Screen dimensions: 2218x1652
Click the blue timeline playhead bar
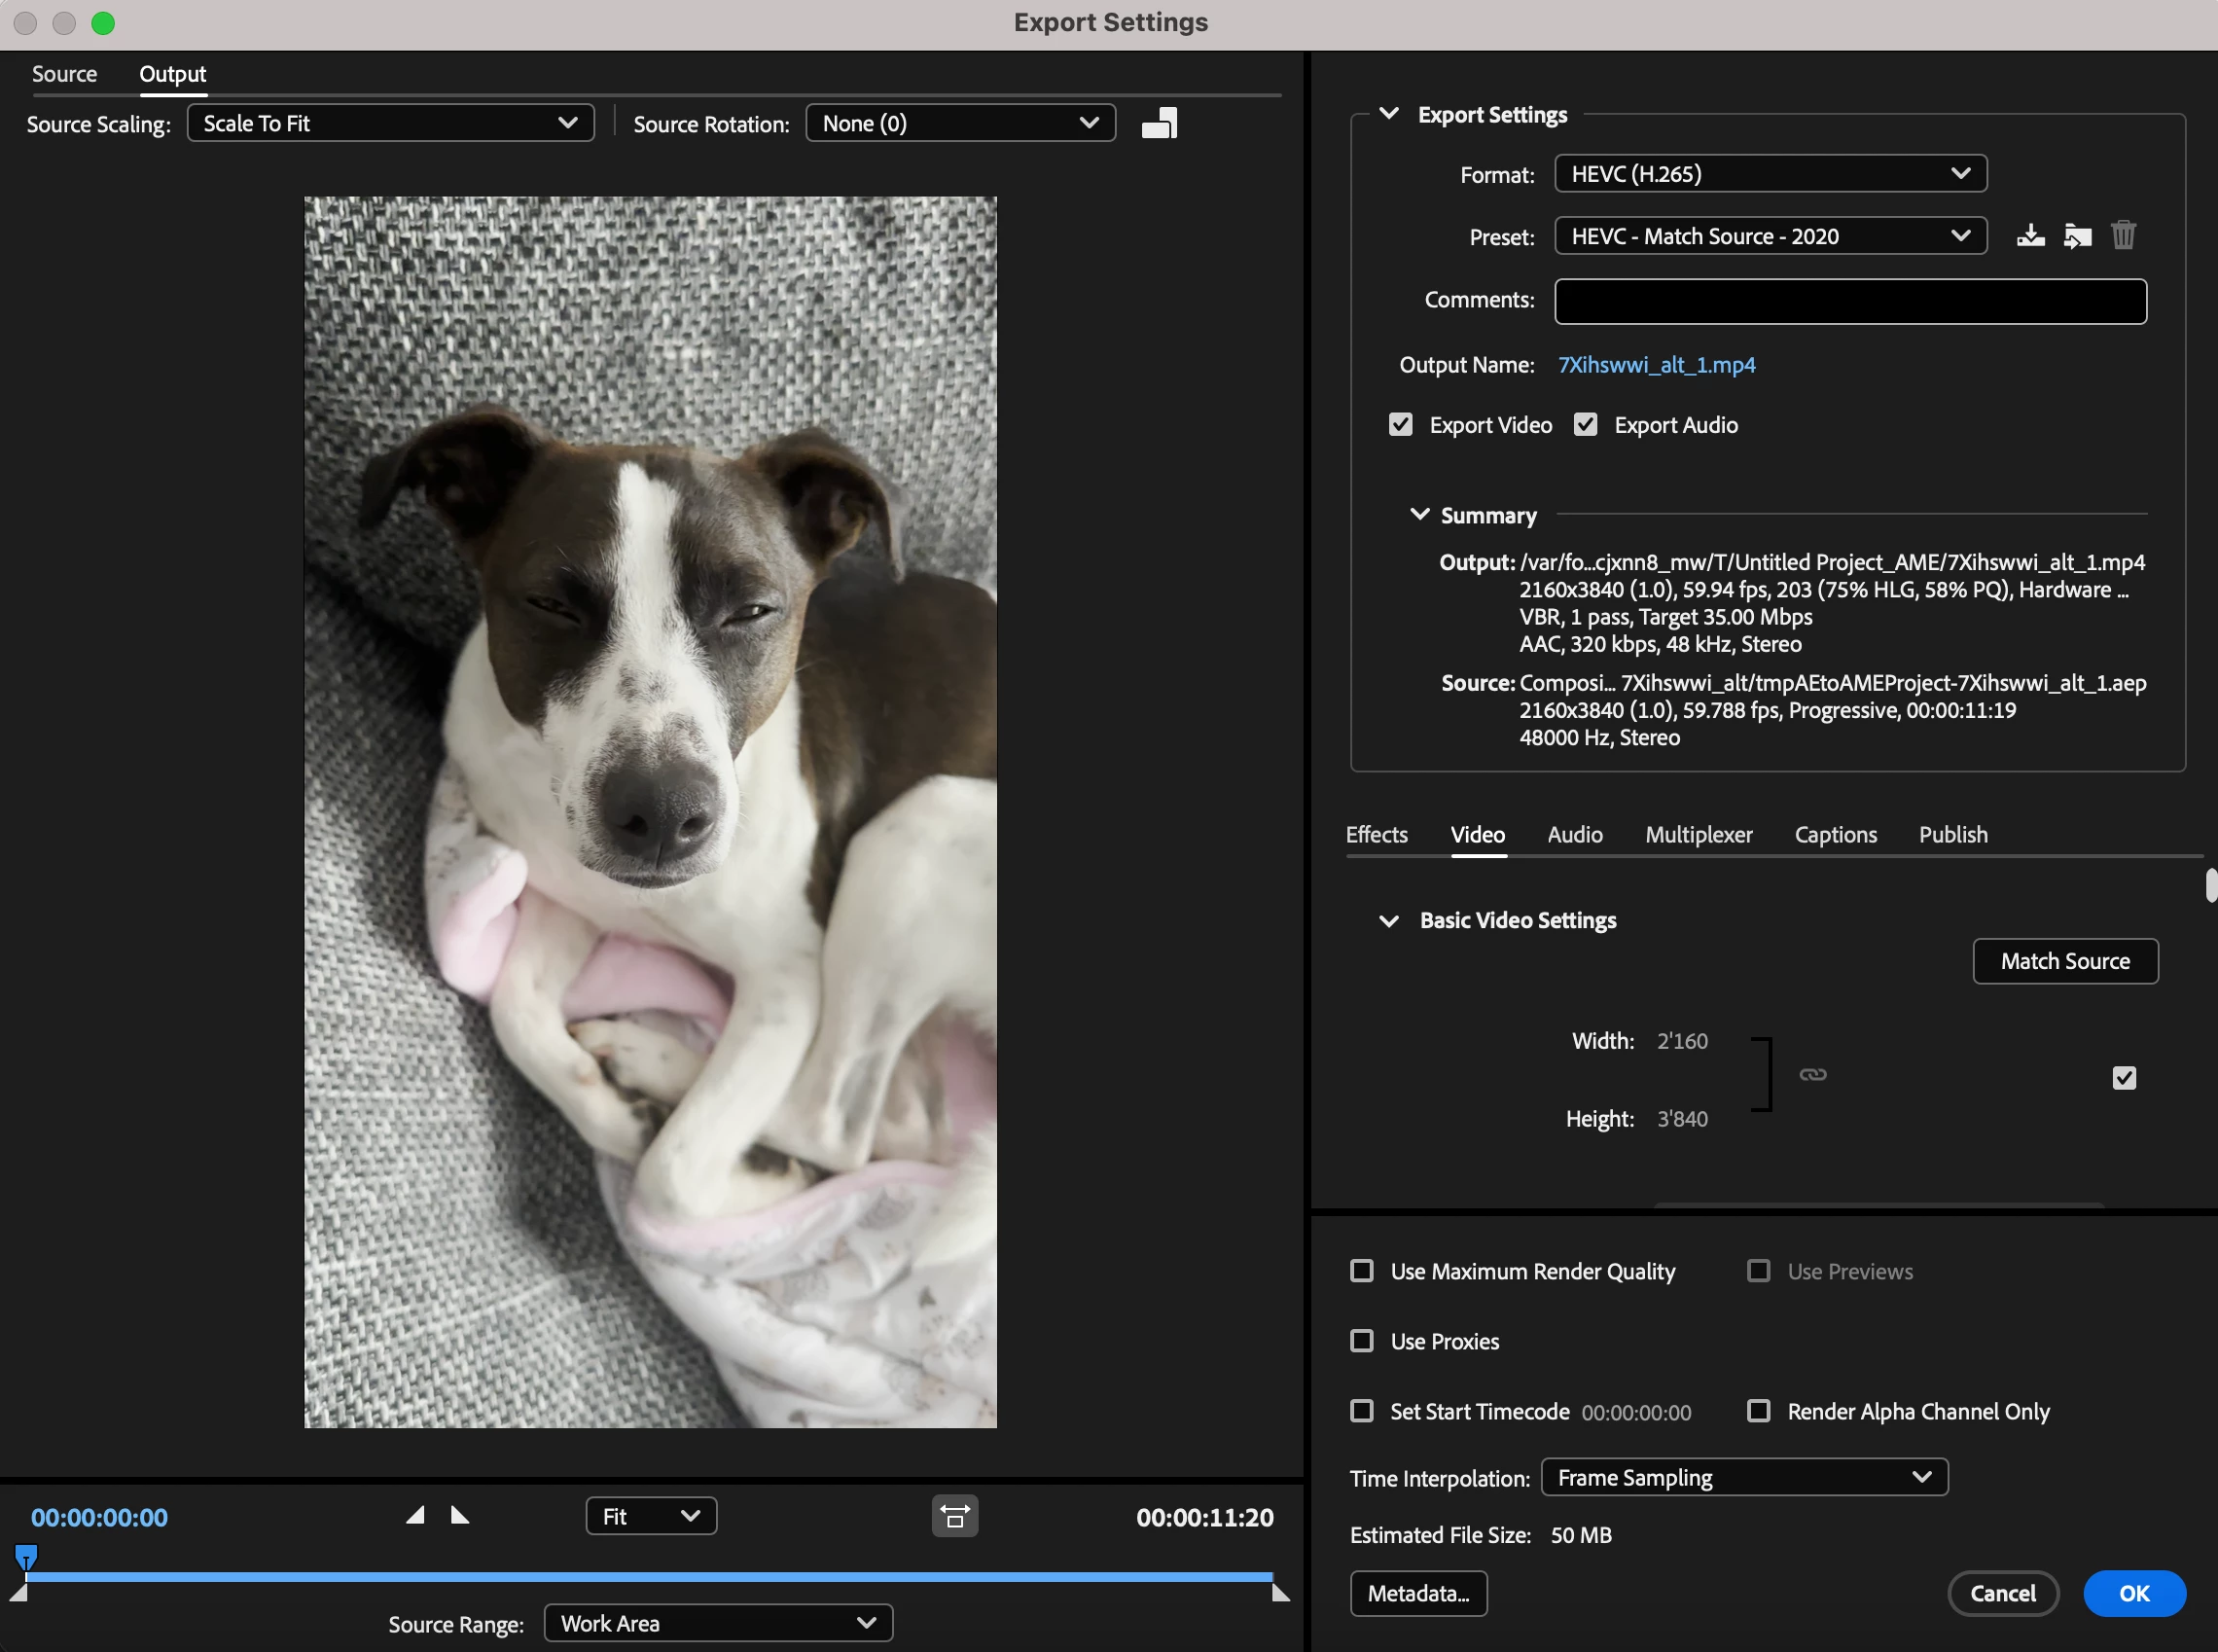(x=648, y=1577)
